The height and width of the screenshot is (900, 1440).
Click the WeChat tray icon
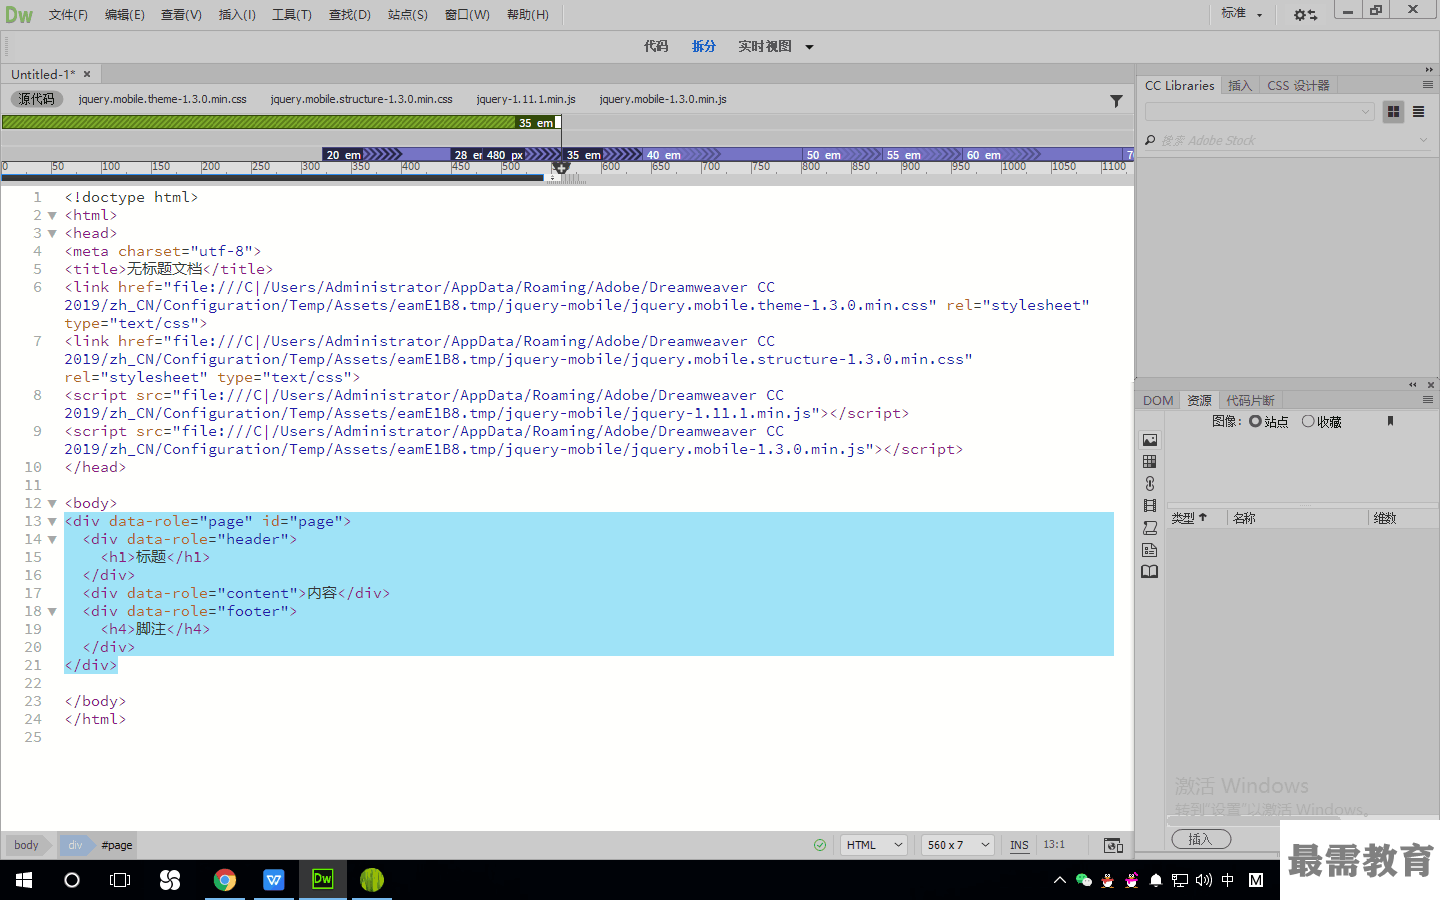[x=1083, y=880]
